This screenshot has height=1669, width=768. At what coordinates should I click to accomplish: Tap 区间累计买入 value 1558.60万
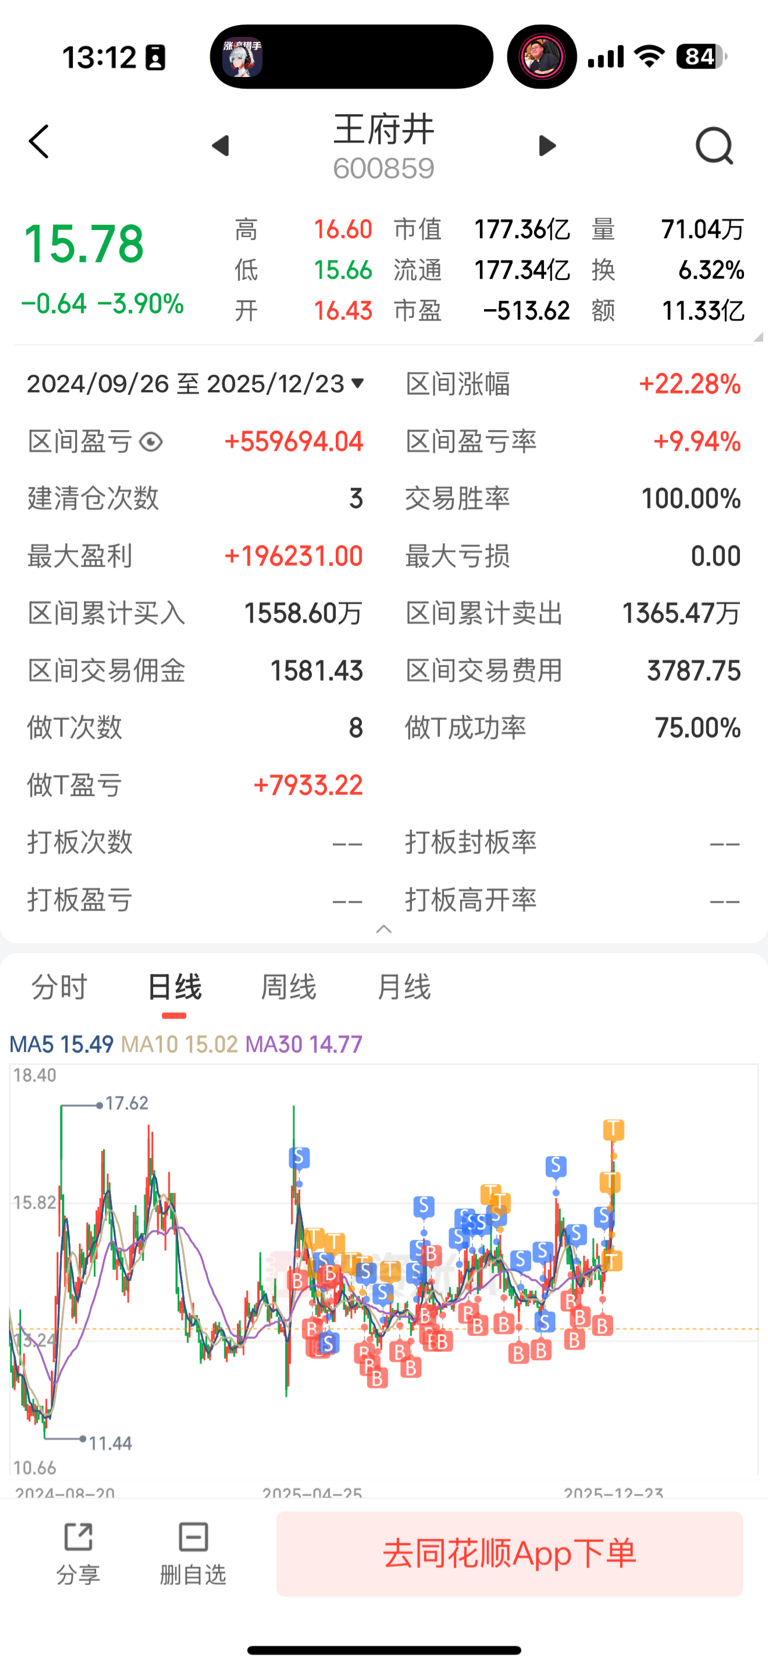(x=303, y=613)
